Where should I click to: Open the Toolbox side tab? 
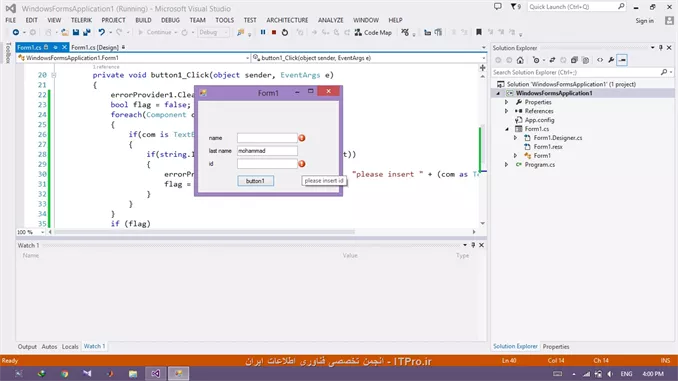point(8,53)
